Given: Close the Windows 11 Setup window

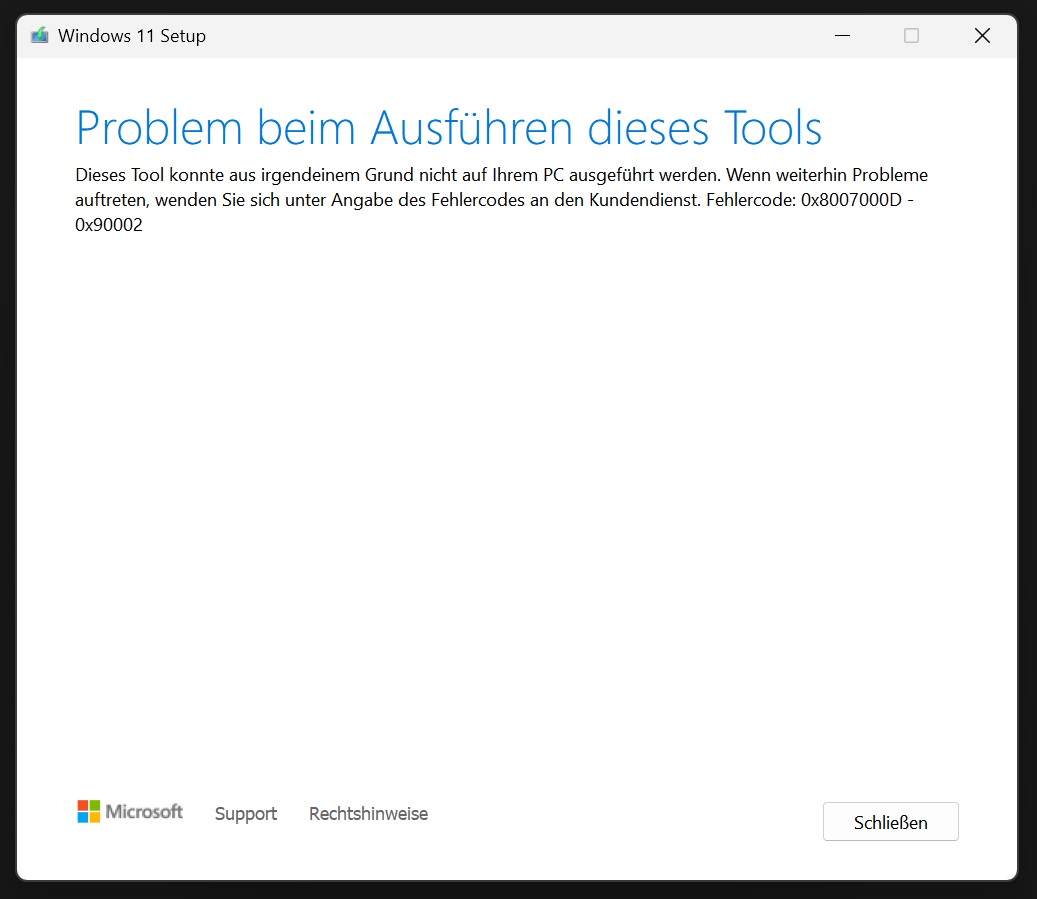Looking at the screenshot, I should point(982,36).
